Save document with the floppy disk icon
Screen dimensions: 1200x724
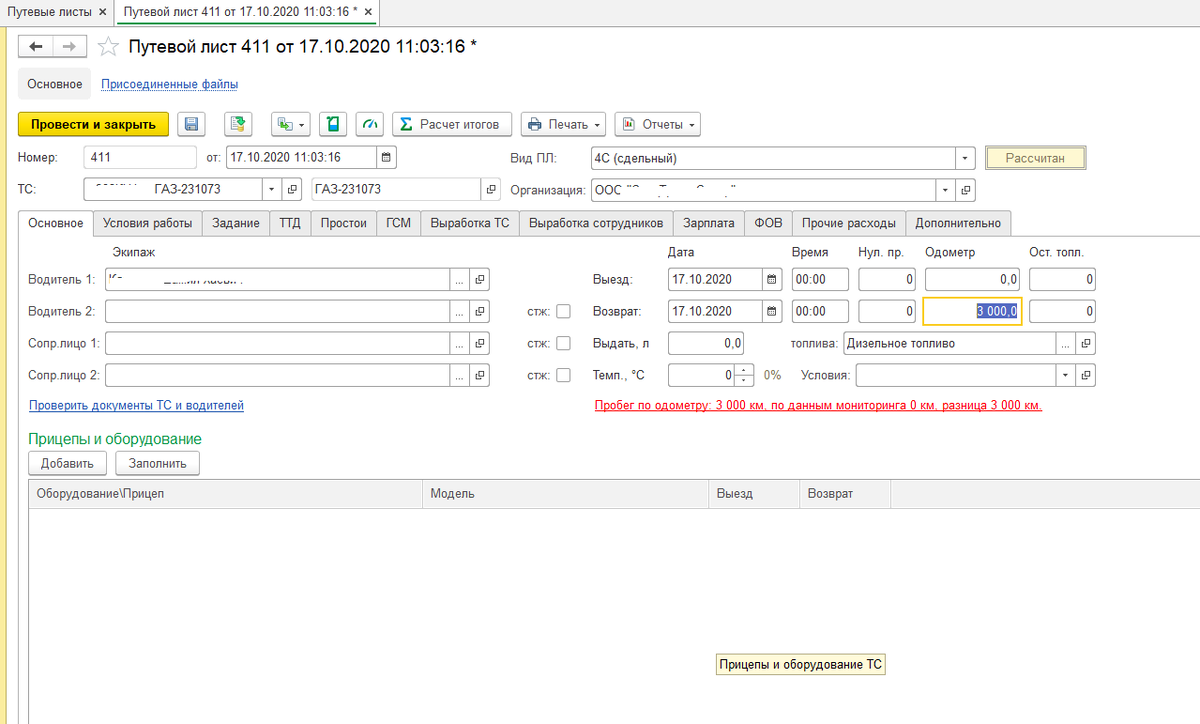[192, 124]
